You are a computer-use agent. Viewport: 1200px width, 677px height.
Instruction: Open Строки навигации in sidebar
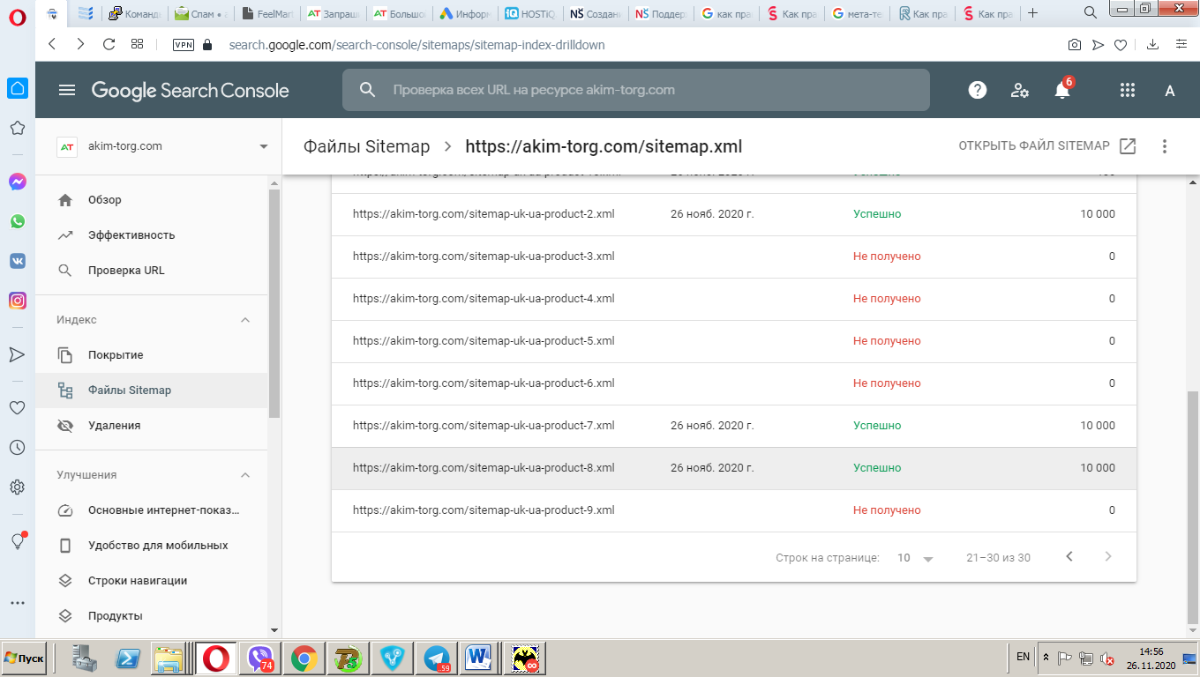[x=152, y=580]
